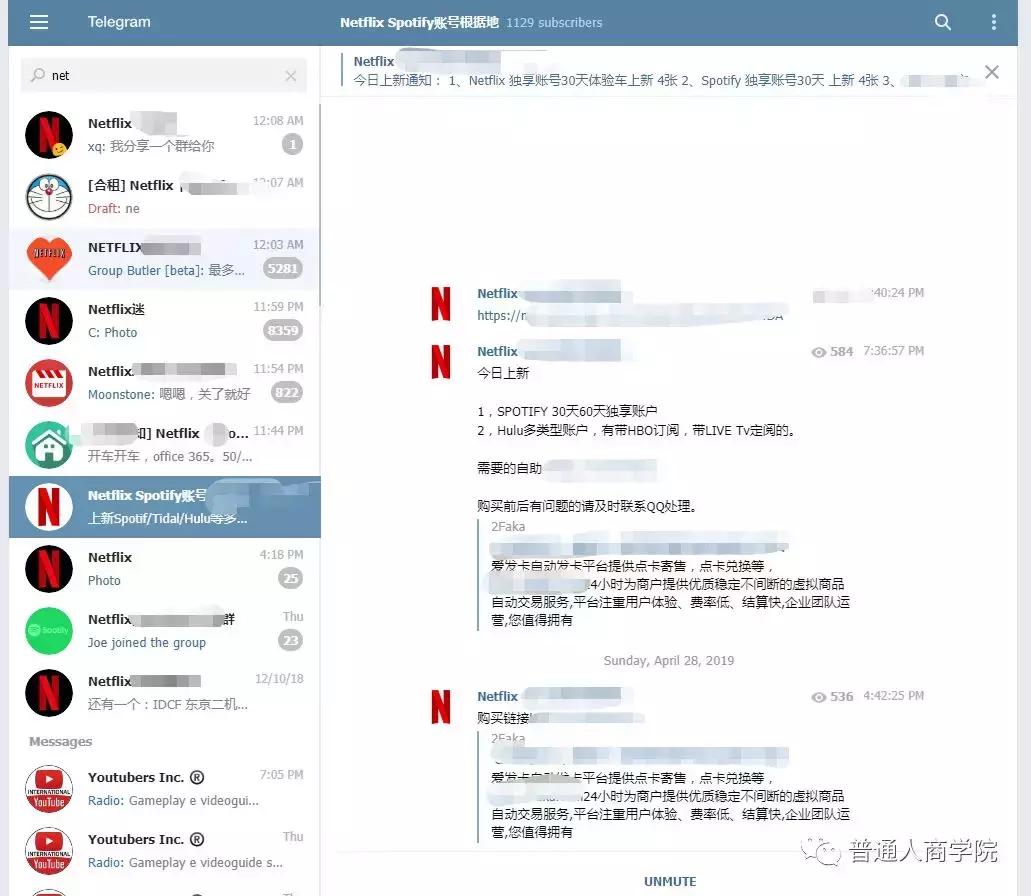Click the heart-shaped NETFLIX chat avatar

click(x=49, y=259)
